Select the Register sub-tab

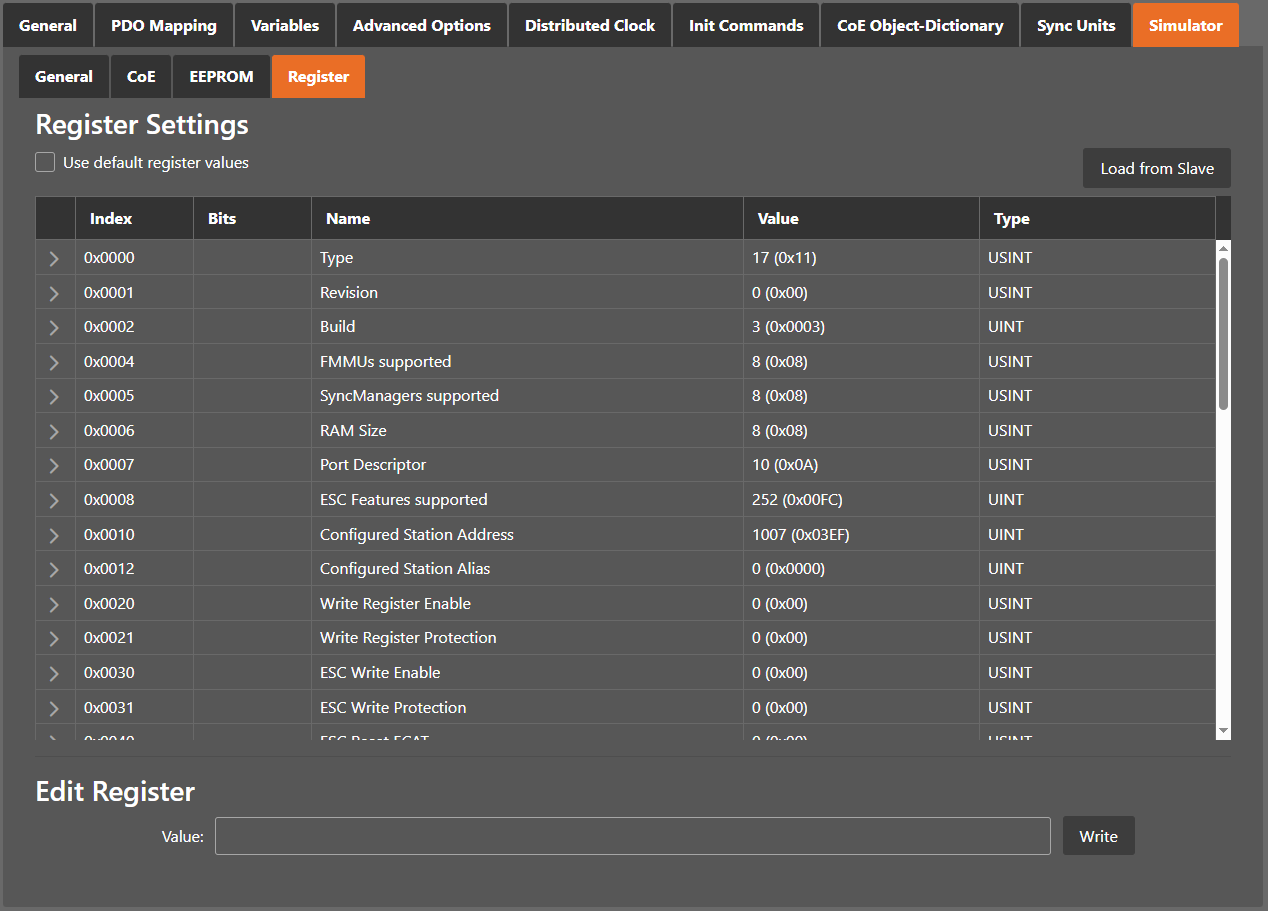pyautogui.click(x=319, y=76)
